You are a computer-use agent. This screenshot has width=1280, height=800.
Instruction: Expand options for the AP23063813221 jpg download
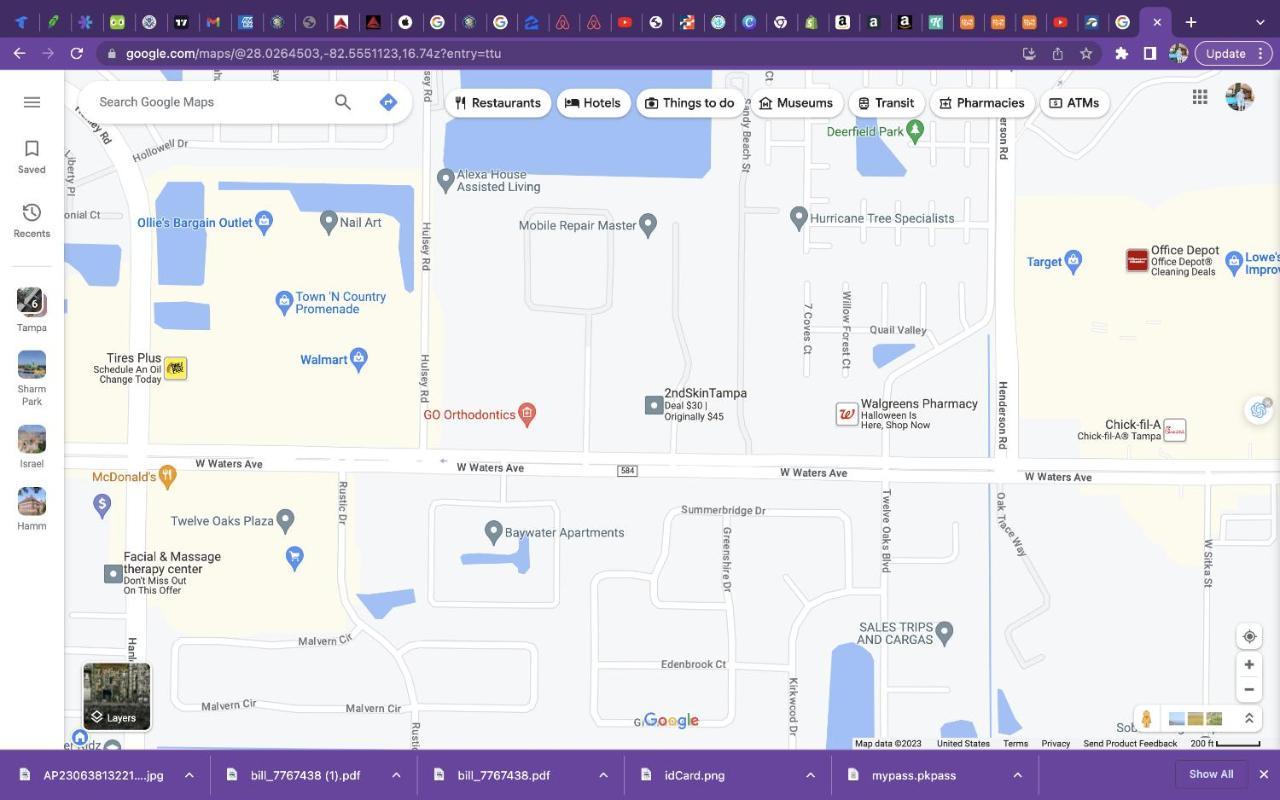click(x=189, y=775)
